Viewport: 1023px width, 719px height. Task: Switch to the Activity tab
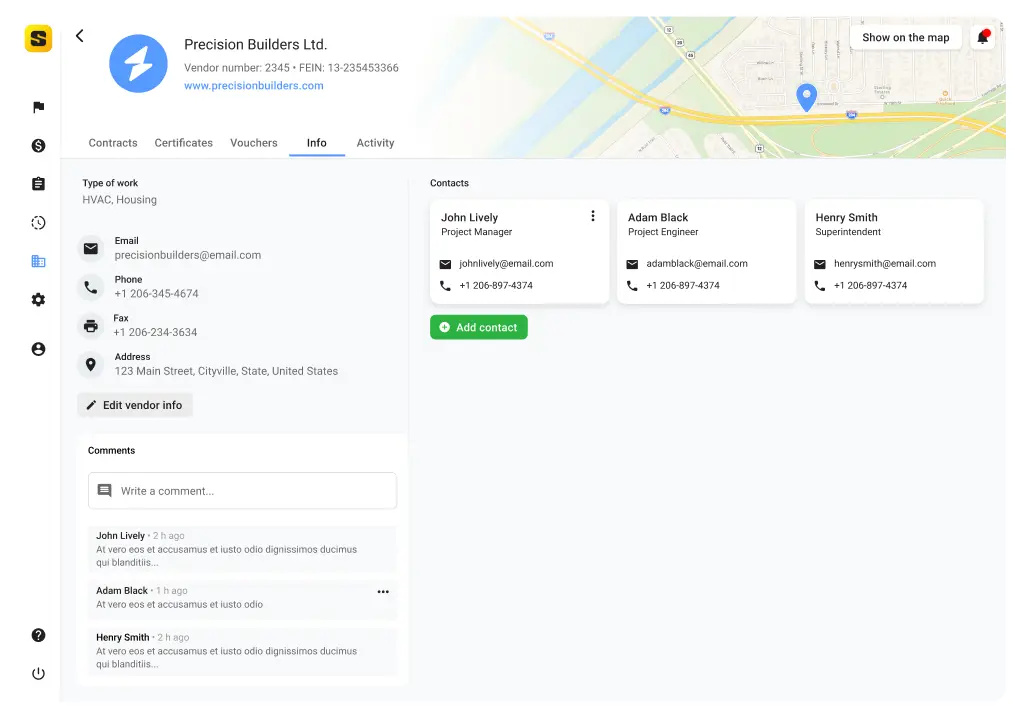tap(375, 143)
